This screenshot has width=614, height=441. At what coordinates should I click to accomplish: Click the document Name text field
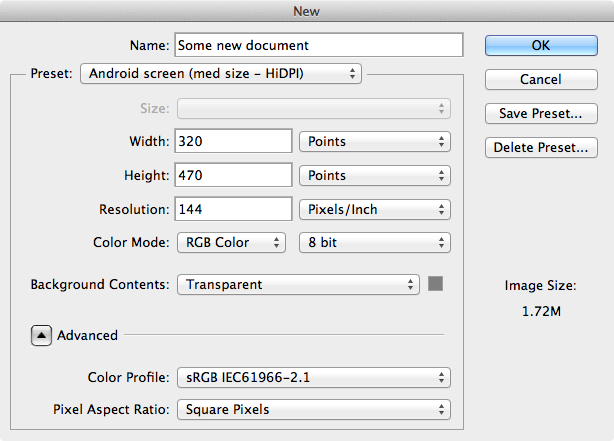318,45
